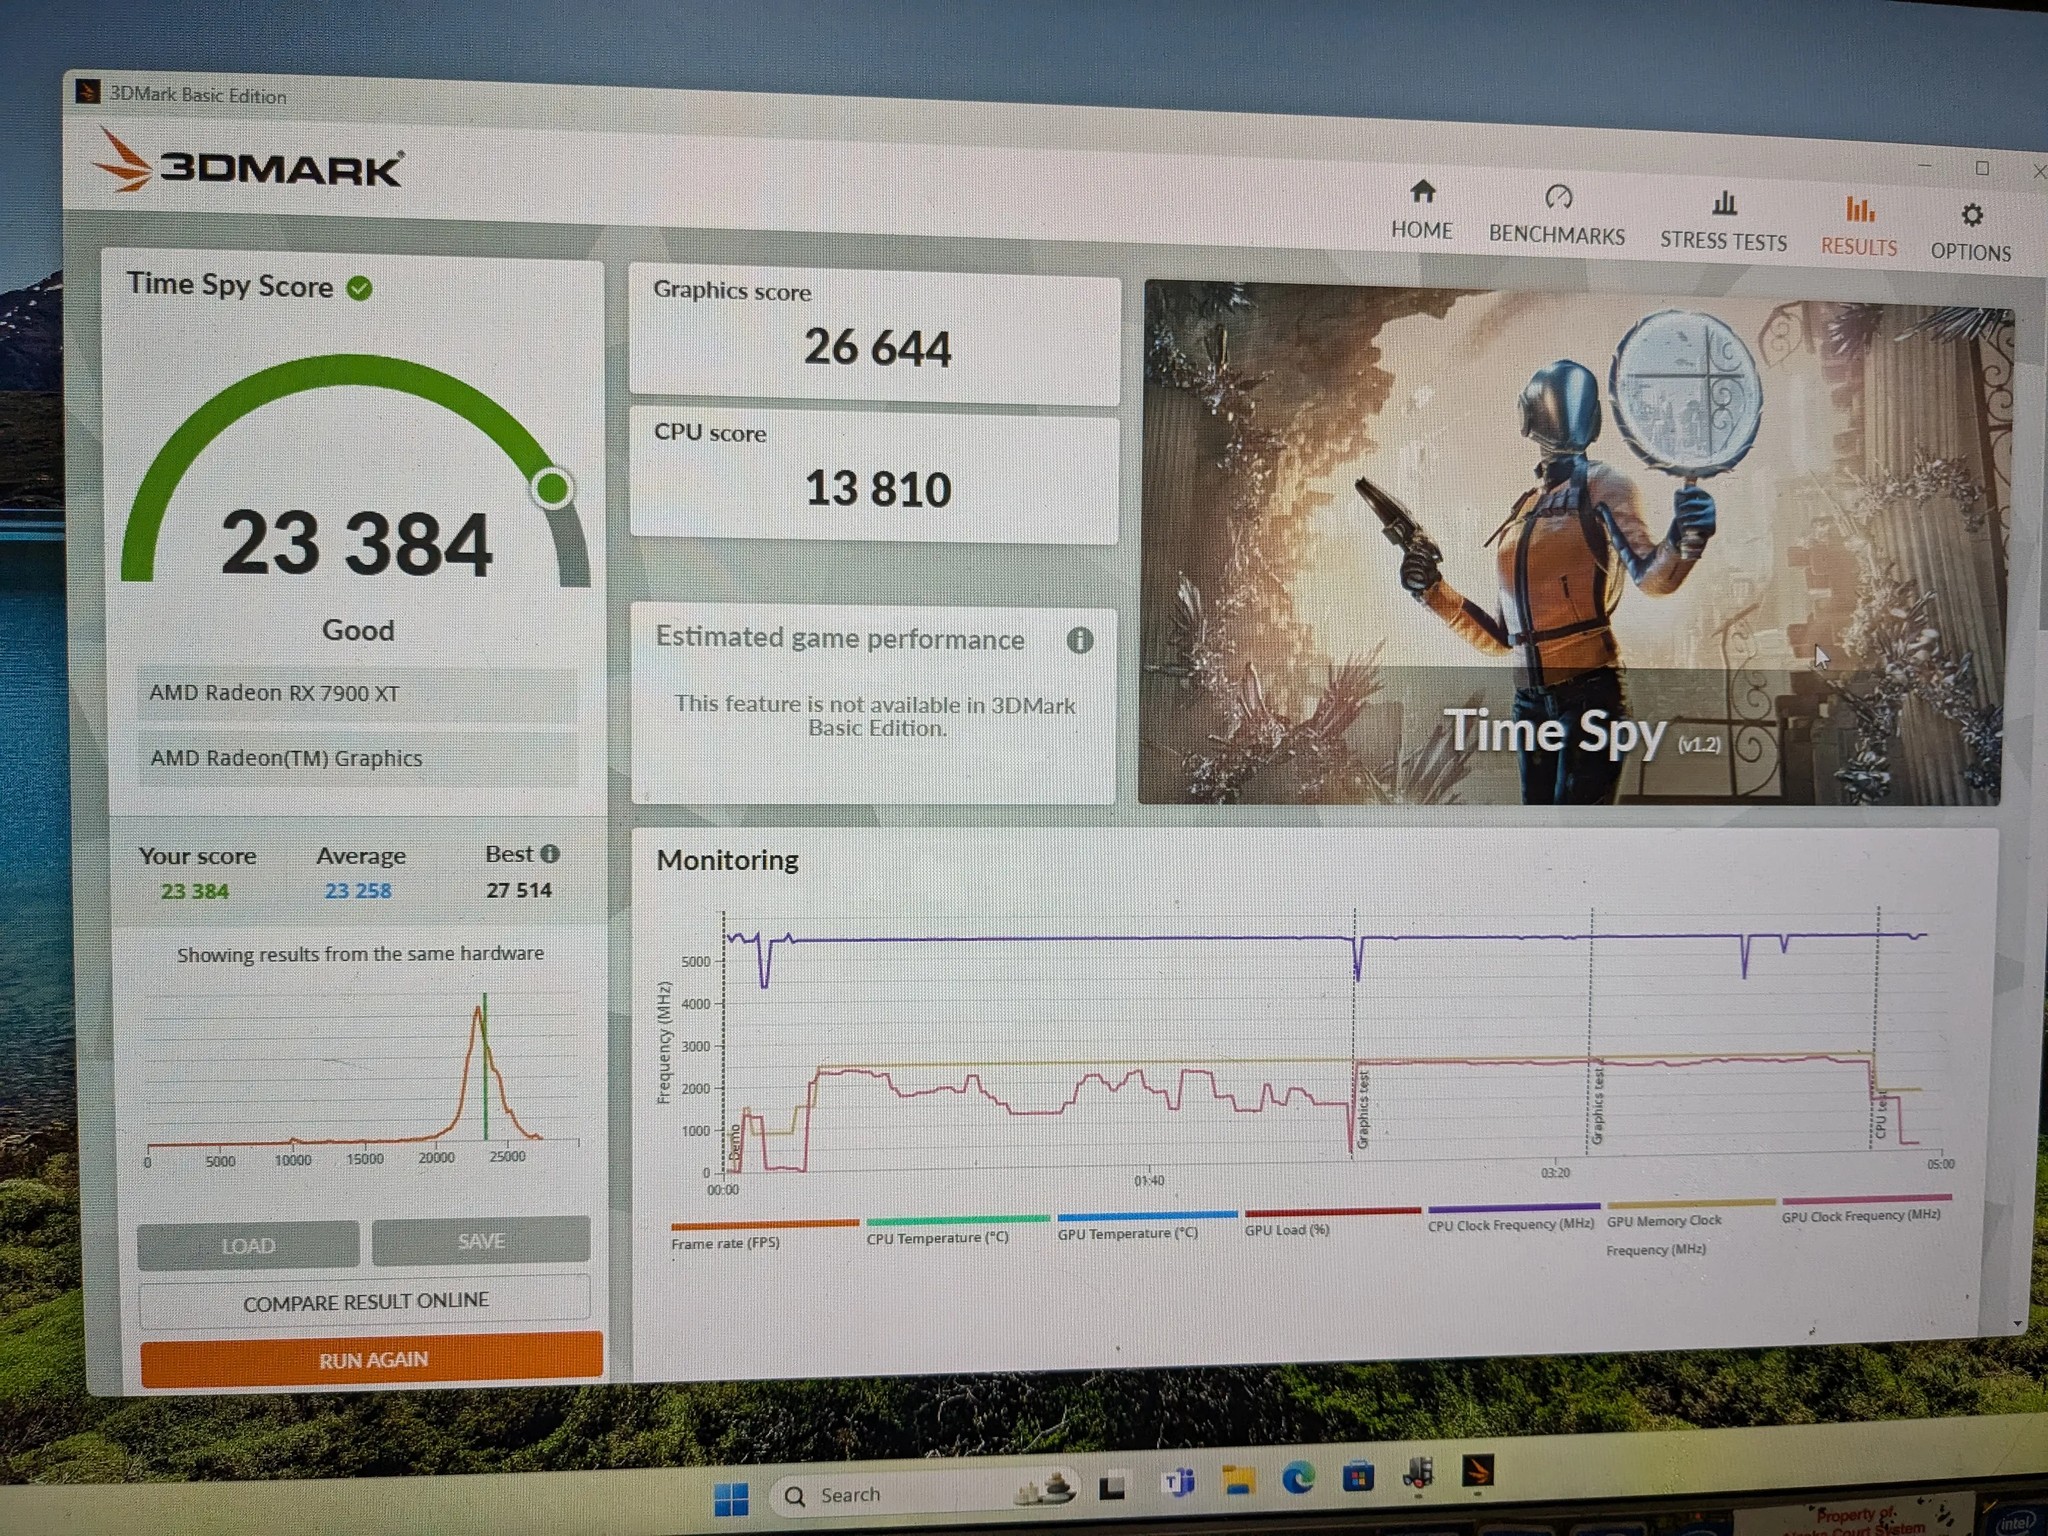2048x1536 pixels.
Task: Toggle the CPU Temperature legend
Action: [x=957, y=1230]
